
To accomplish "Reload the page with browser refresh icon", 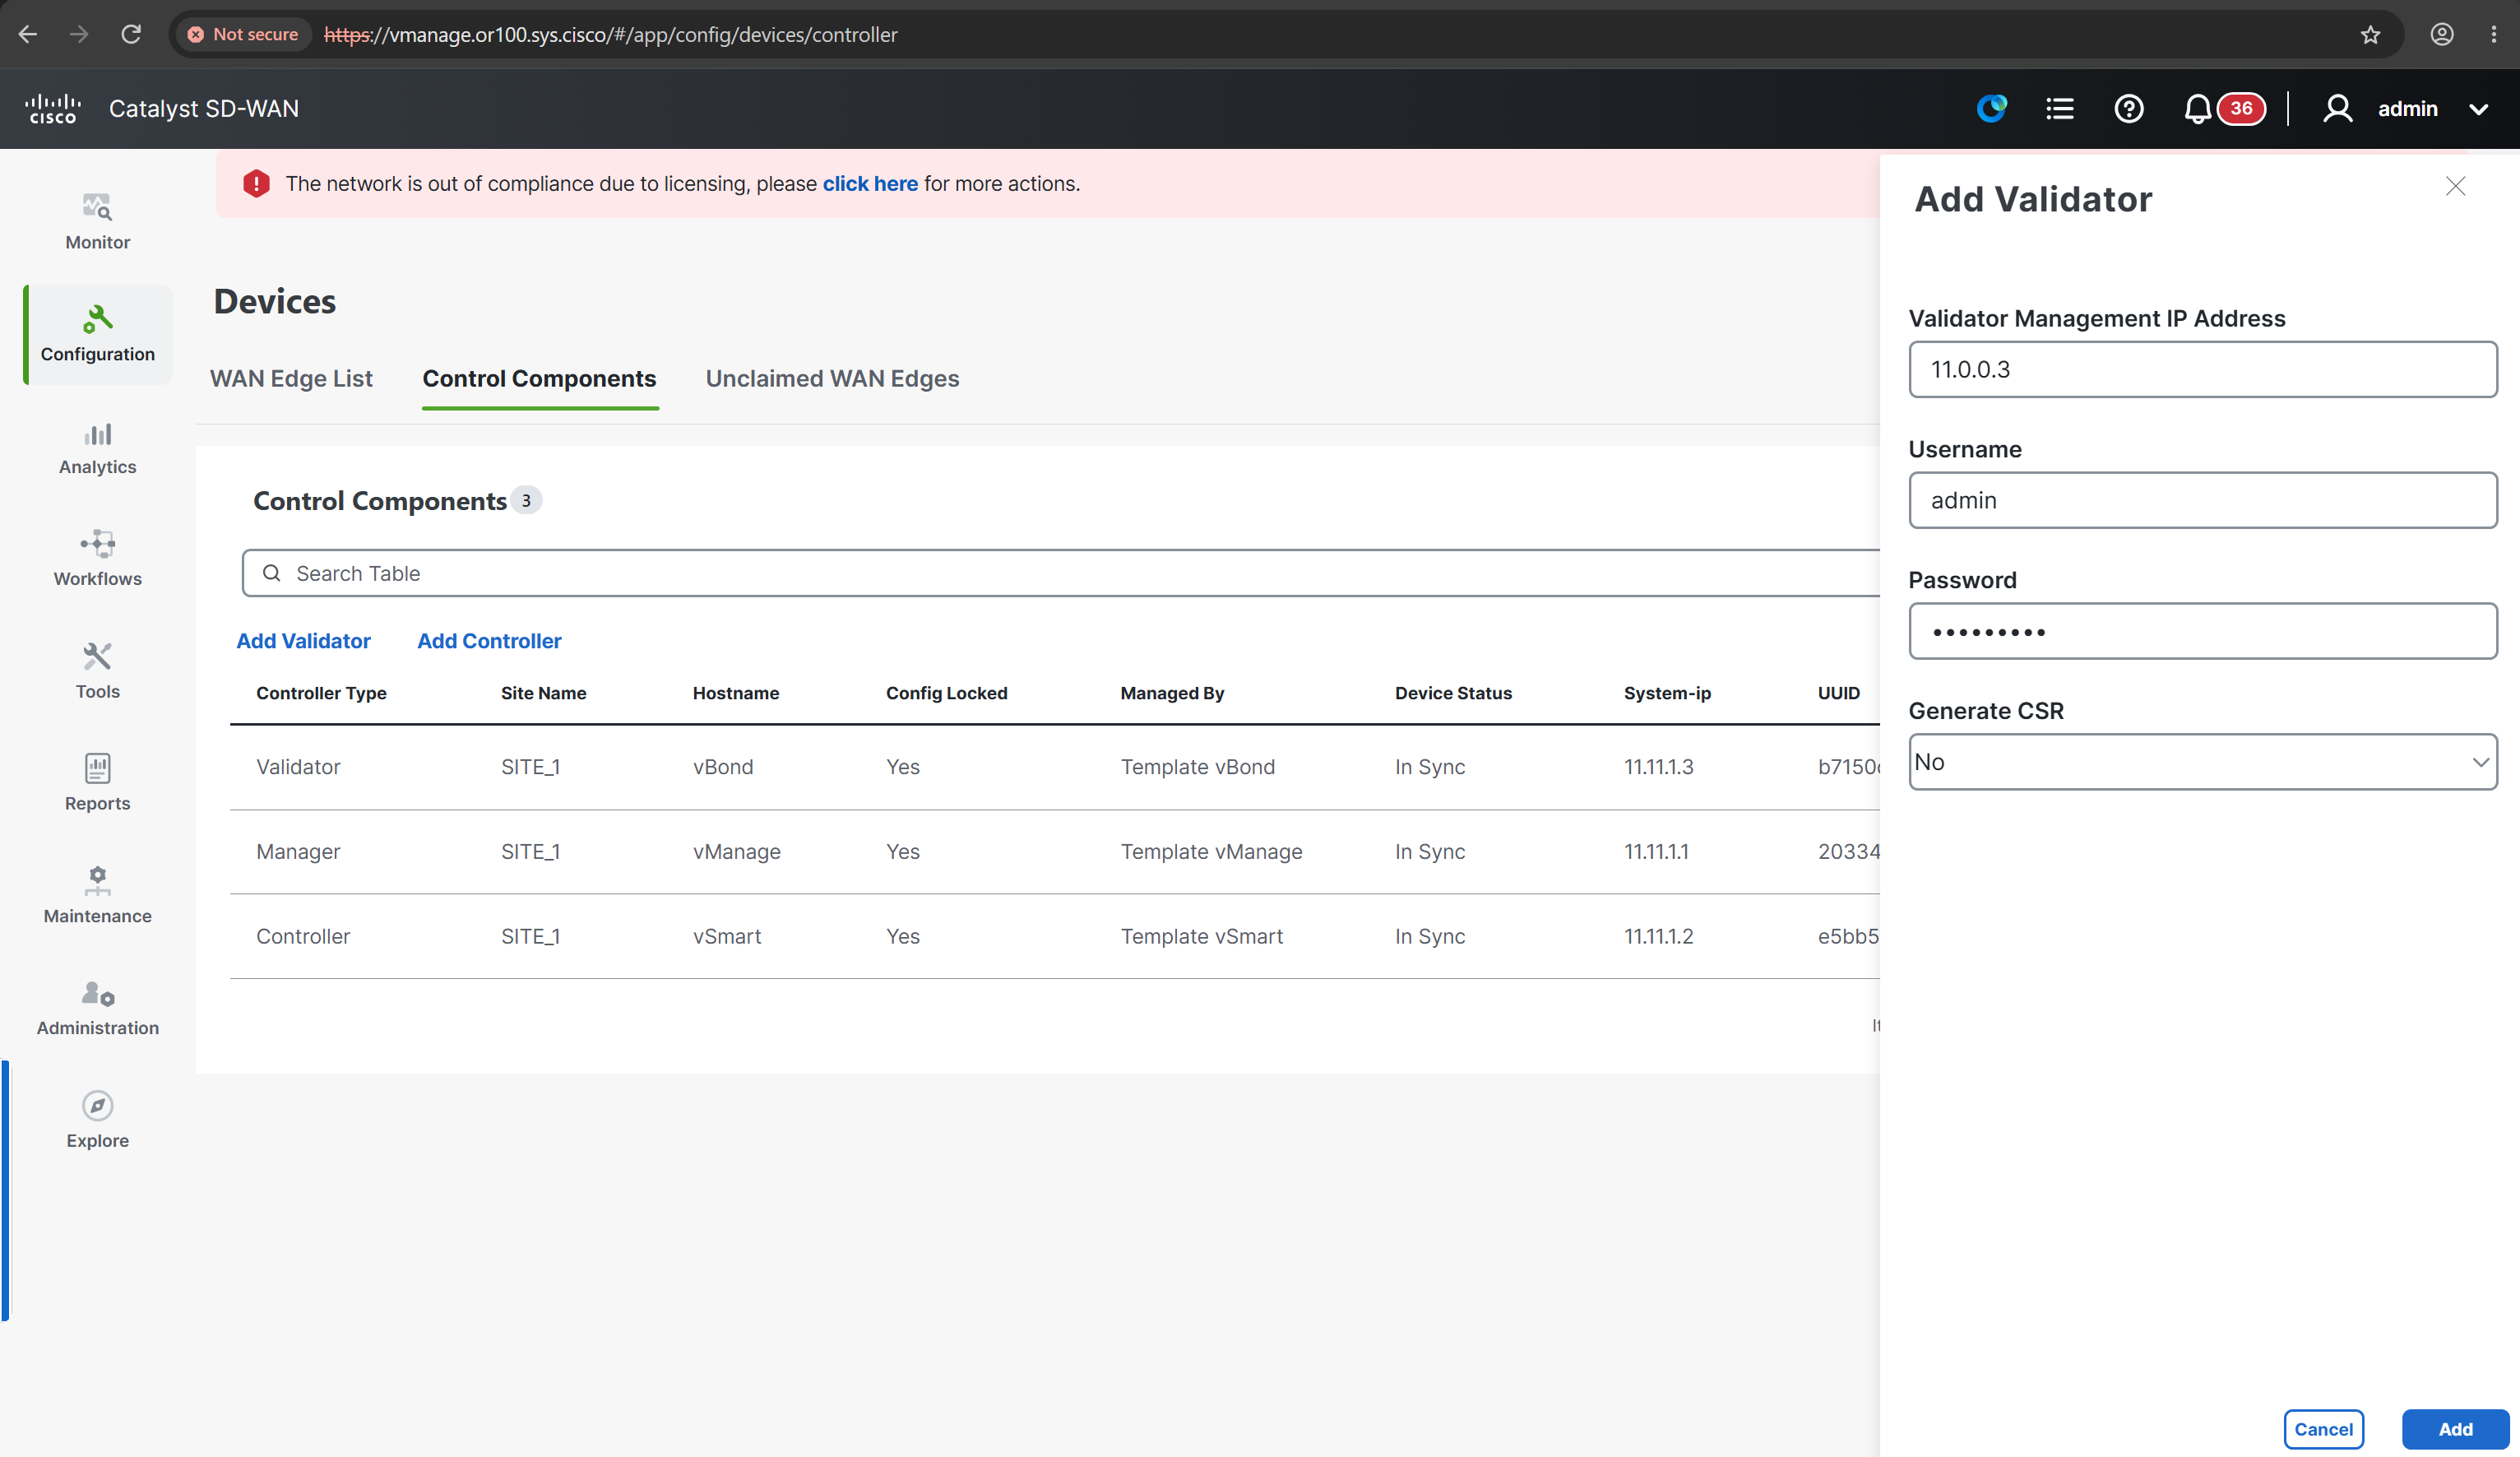I will click(x=131, y=34).
